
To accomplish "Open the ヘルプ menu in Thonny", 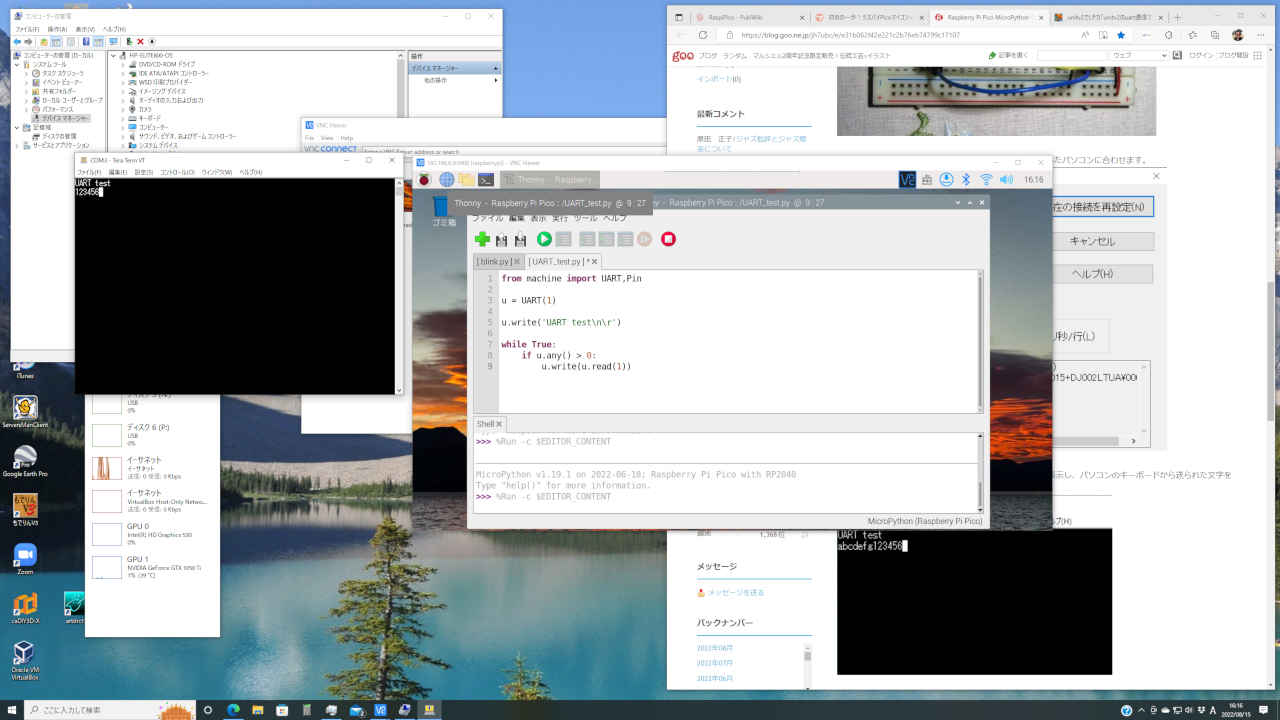I will [x=614, y=218].
